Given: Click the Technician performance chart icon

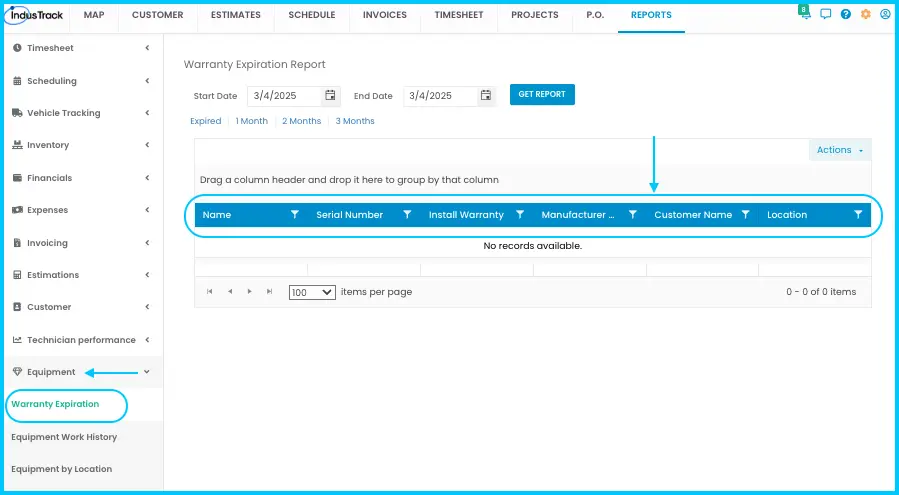Looking at the screenshot, I should (17, 340).
